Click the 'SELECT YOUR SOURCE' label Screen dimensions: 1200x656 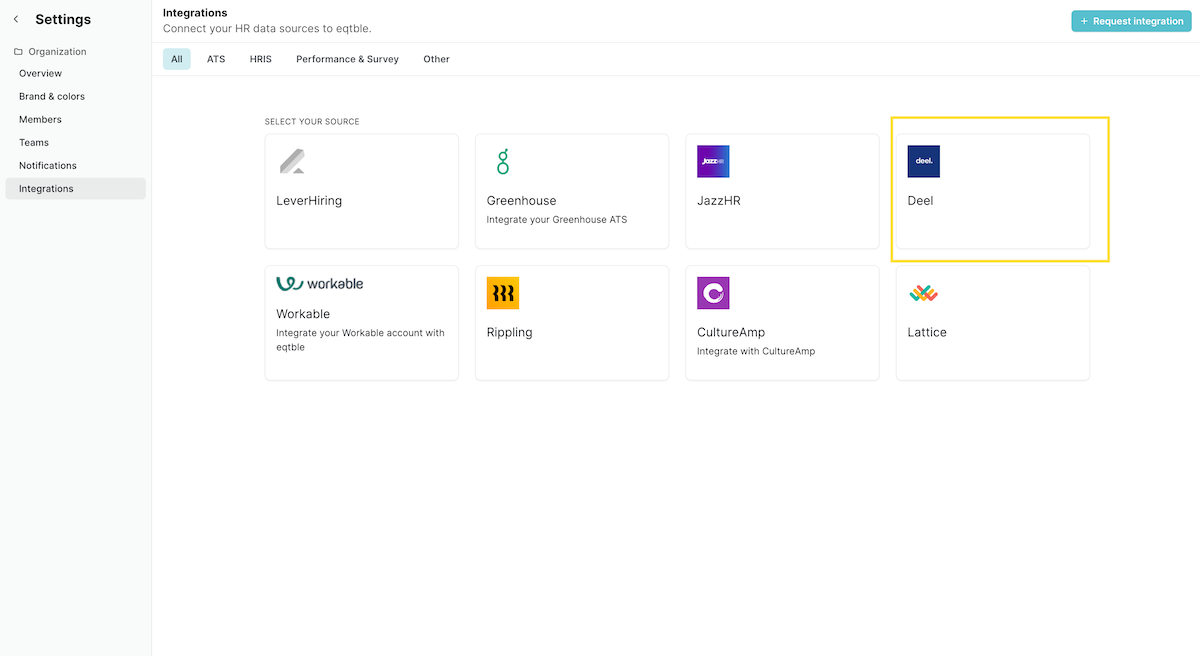[312, 122]
